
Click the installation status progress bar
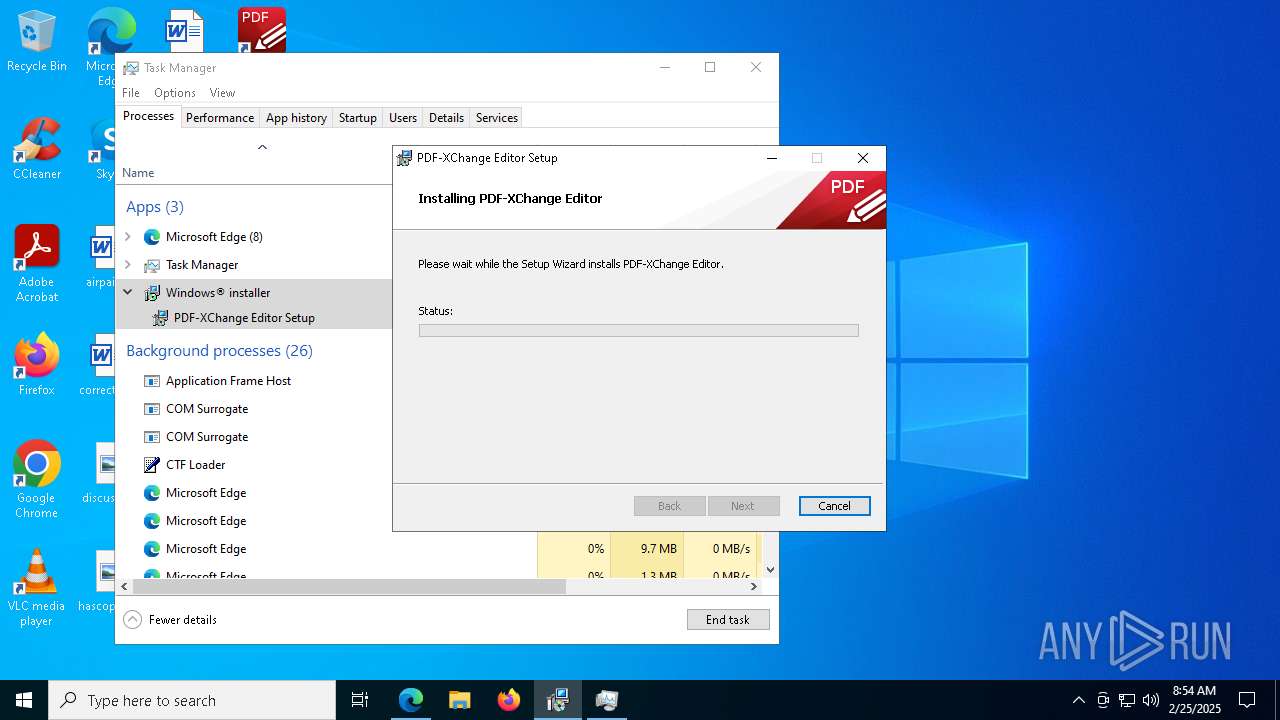pyautogui.click(x=638, y=331)
